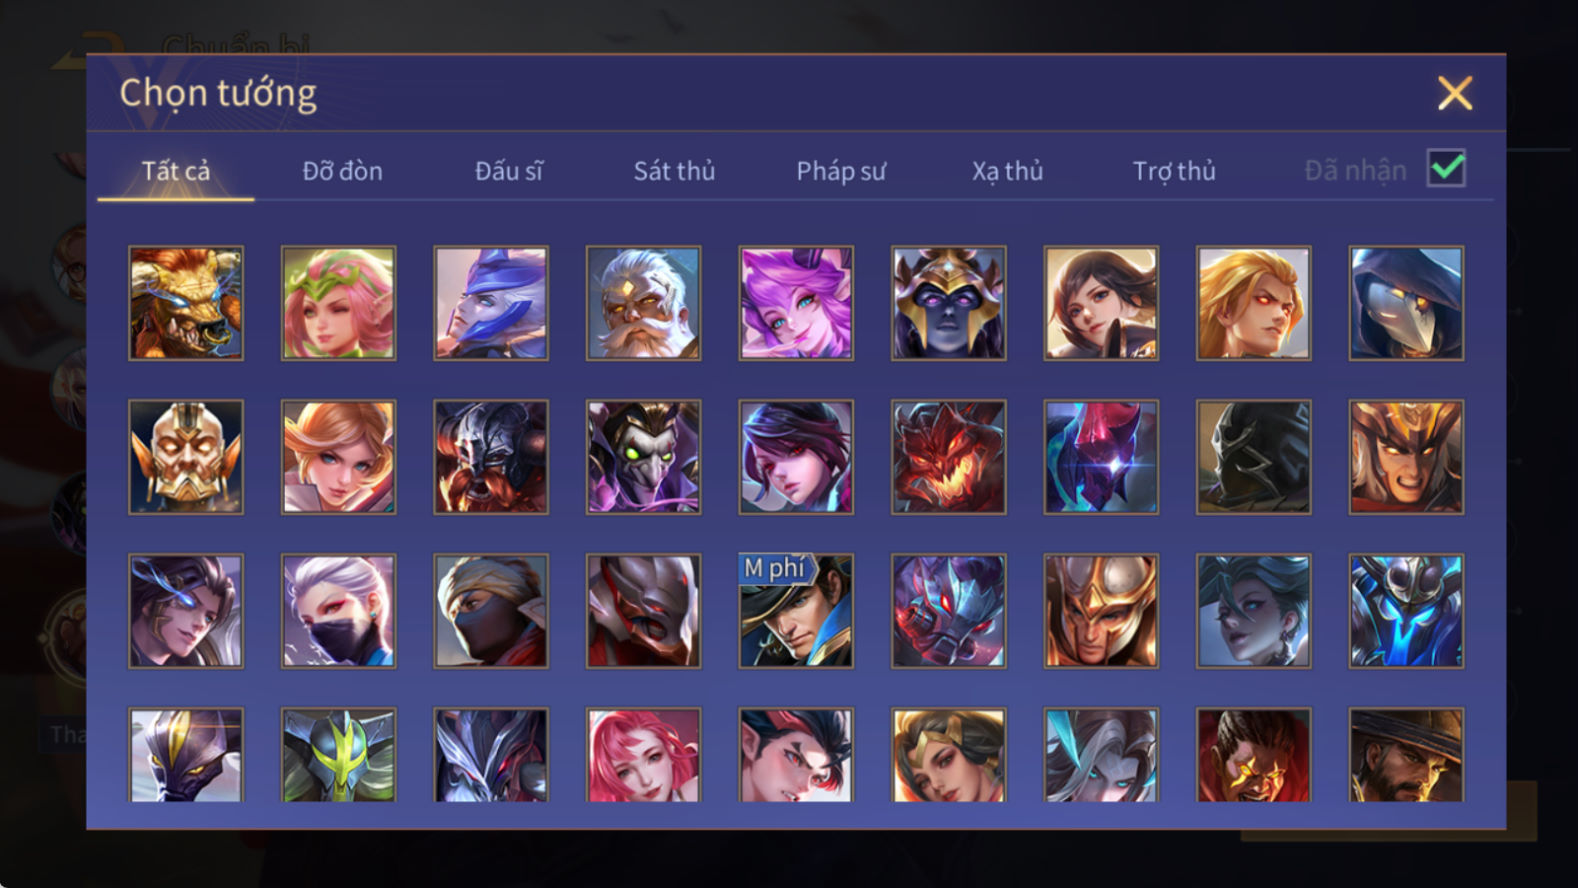The width and height of the screenshot is (1578, 888).
Task: Select the golden masked robot hero
Action: point(186,457)
